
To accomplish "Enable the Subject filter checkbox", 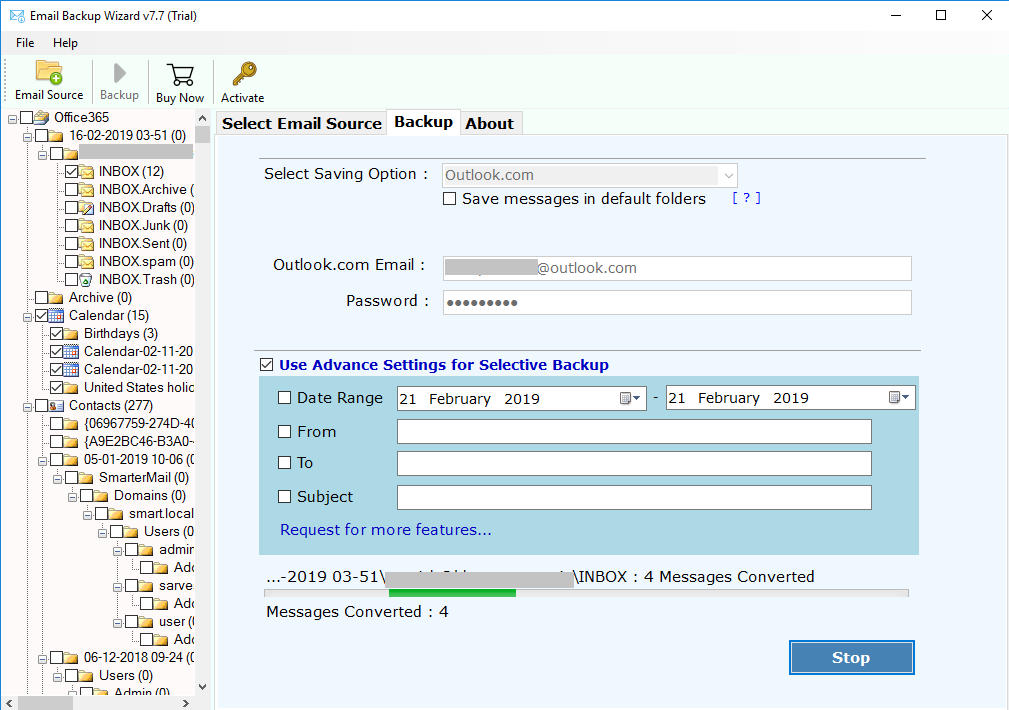I will tap(284, 496).
